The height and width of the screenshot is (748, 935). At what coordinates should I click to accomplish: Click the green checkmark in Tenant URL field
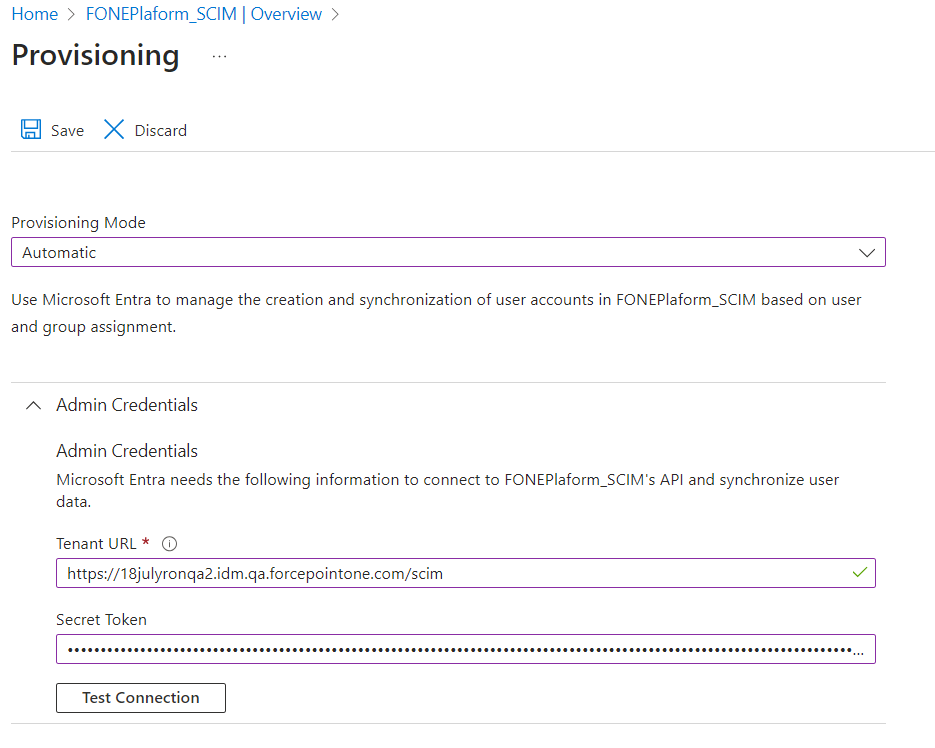(x=859, y=573)
